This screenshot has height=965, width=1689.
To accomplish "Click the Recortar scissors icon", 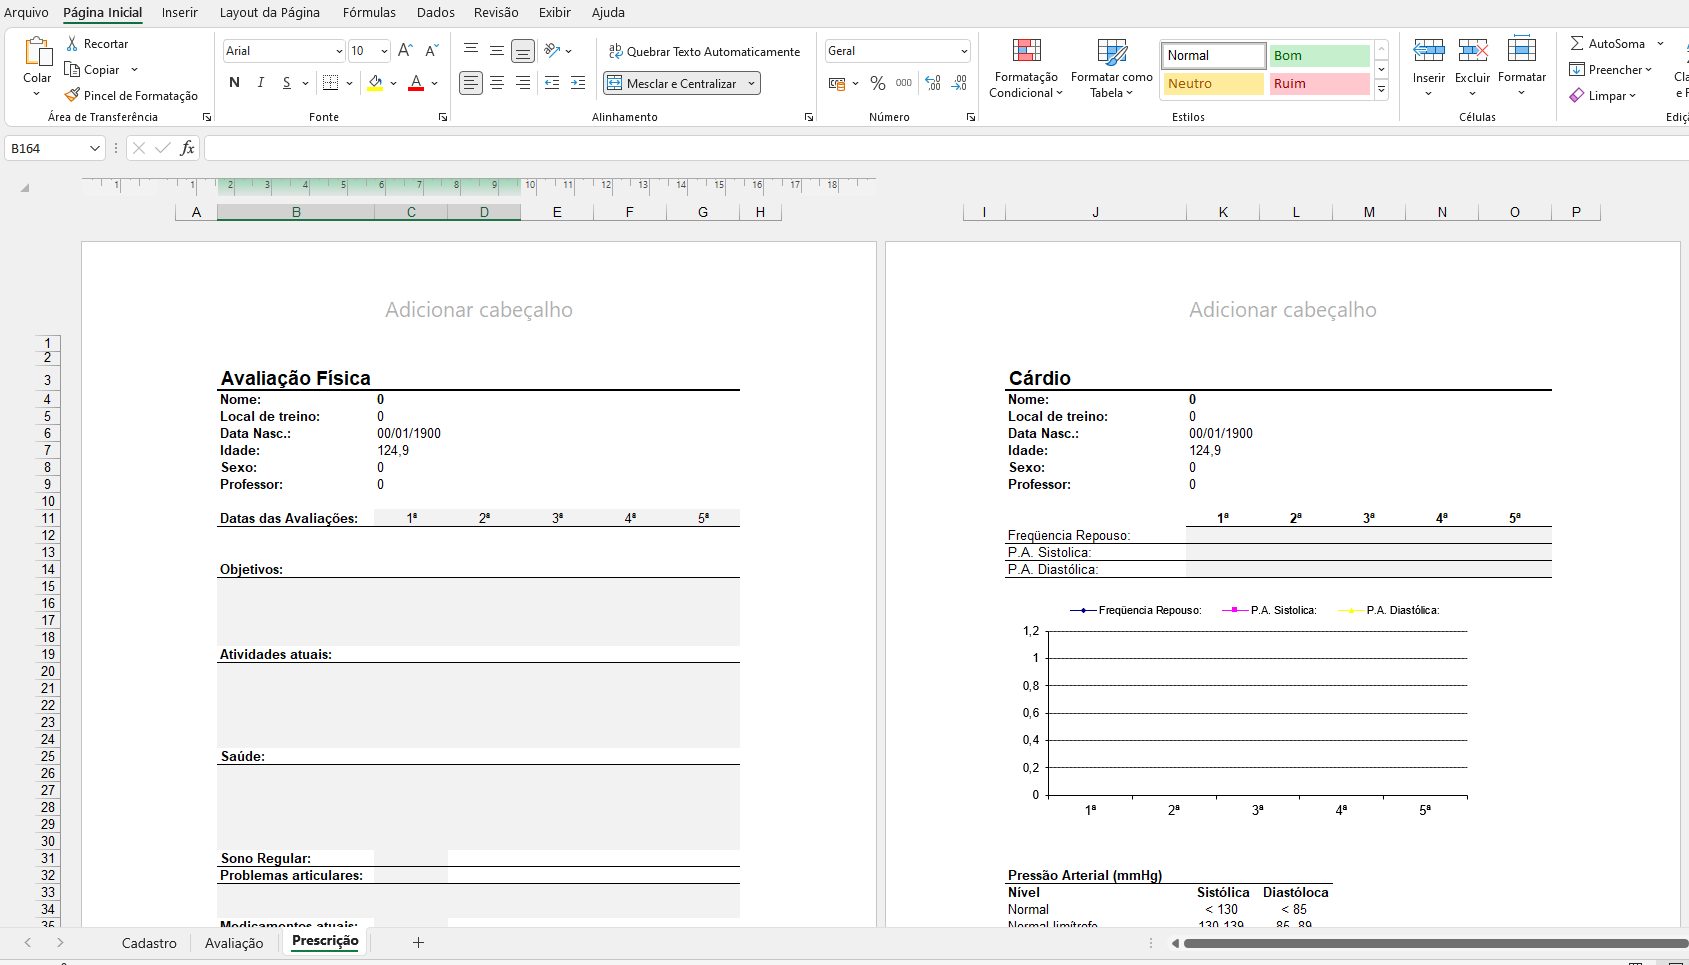I will point(72,44).
